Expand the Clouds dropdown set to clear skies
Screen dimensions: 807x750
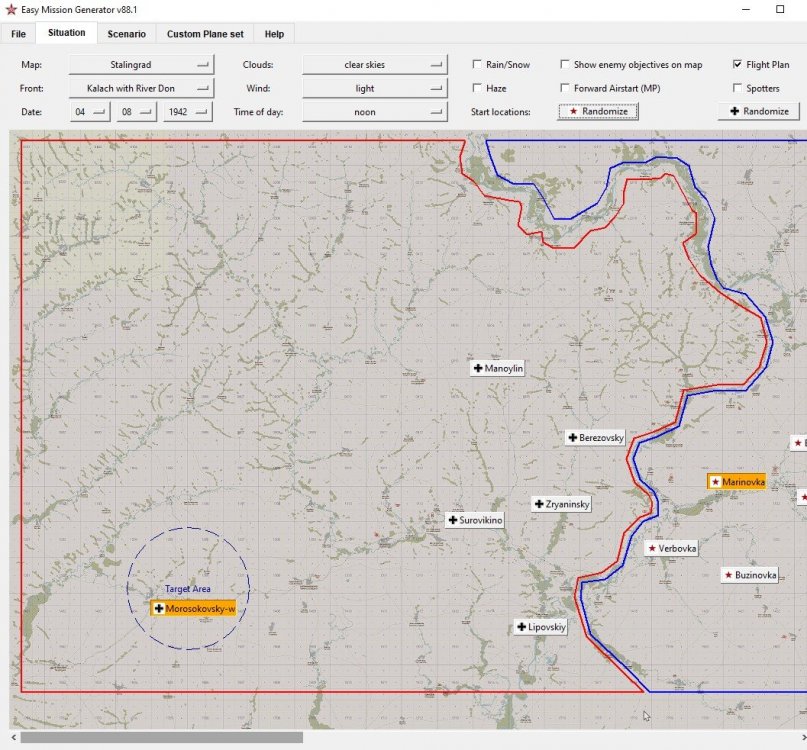tap(373, 65)
